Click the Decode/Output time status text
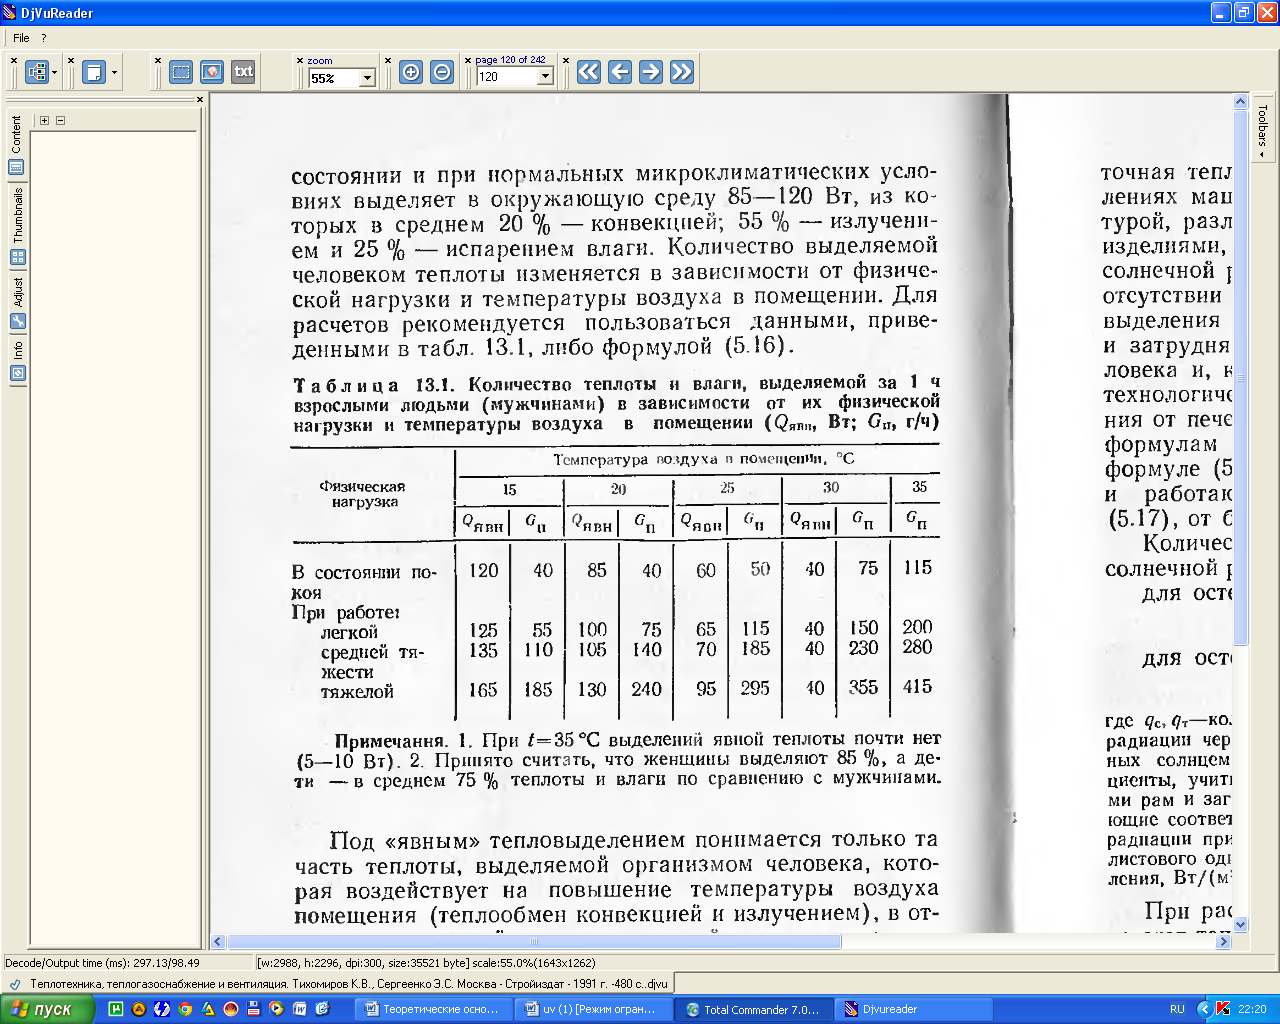The height and width of the screenshot is (1024, 1280). pos(102,963)
